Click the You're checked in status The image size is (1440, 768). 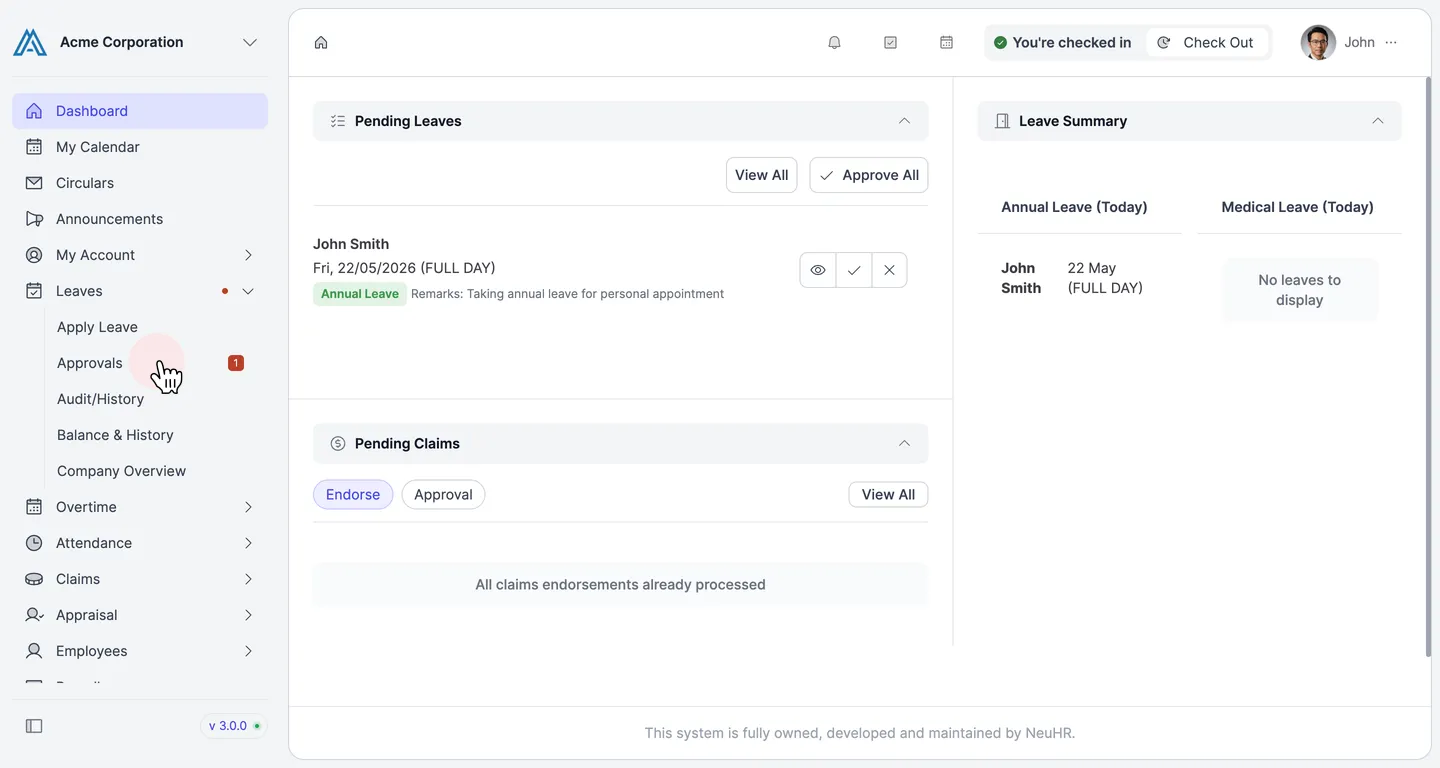(x=1062, y=42)
